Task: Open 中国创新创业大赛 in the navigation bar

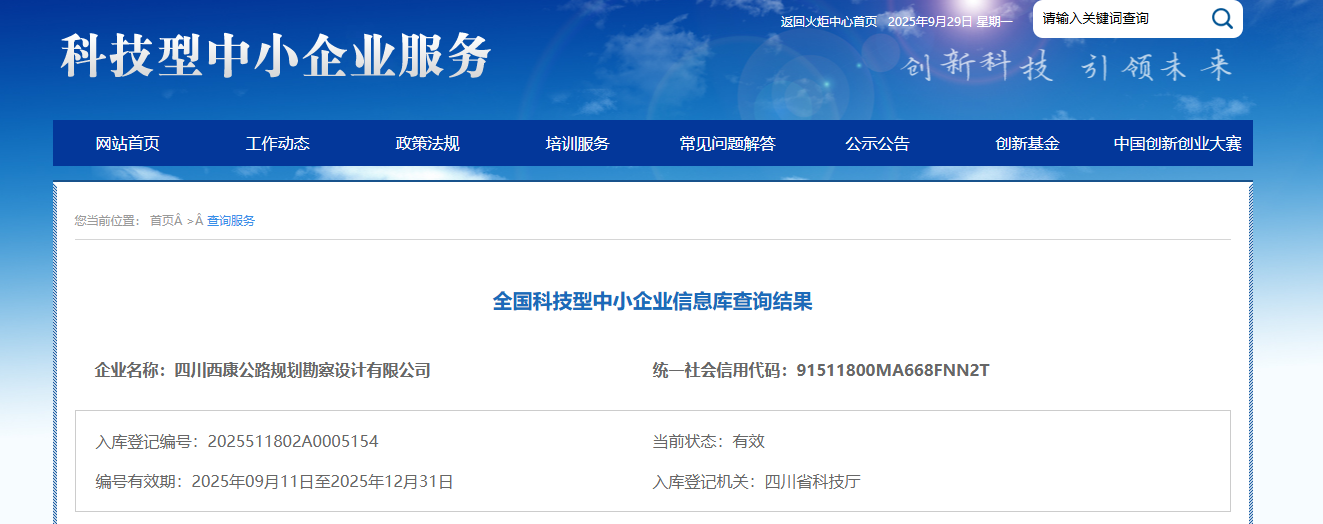Action: [1177, 143]
